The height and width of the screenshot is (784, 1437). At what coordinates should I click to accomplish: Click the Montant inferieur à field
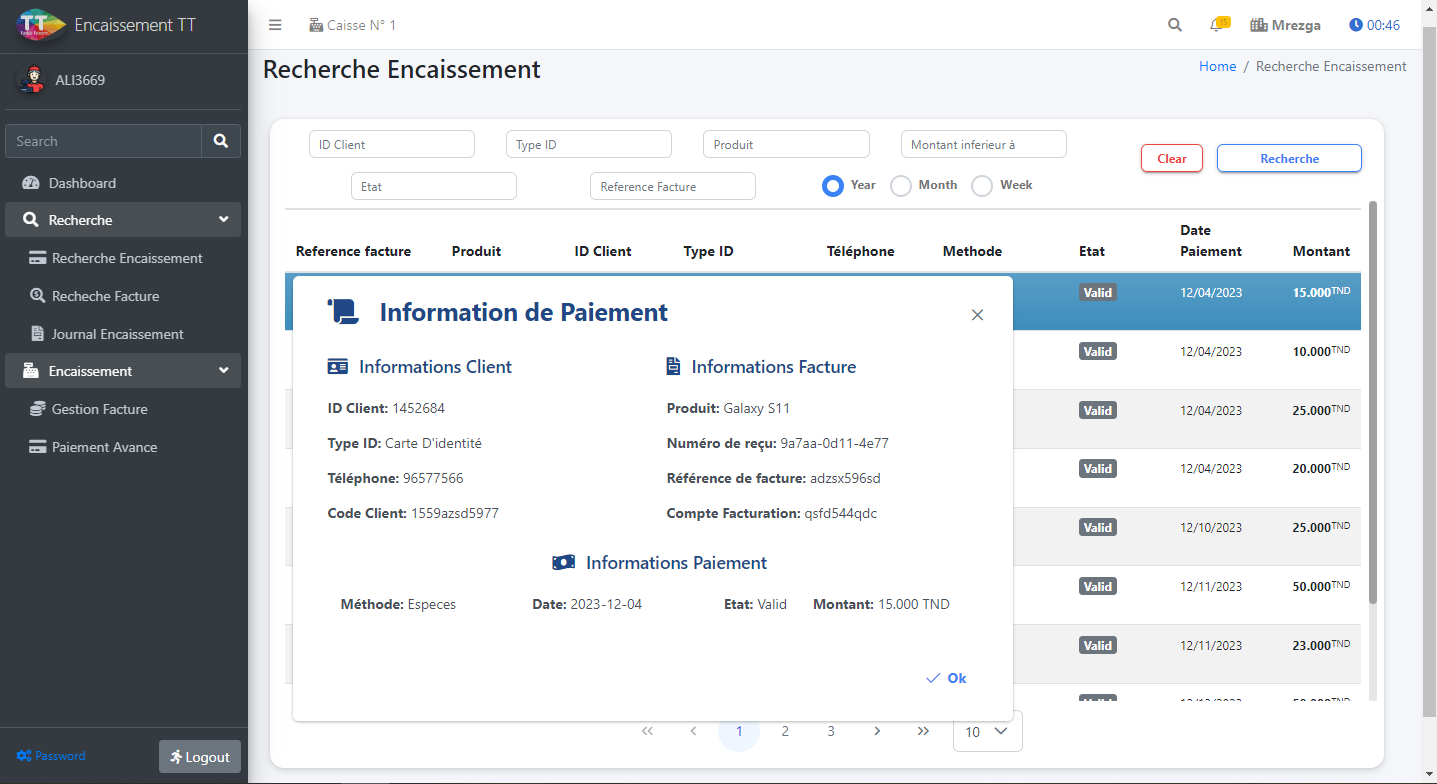click(x=984, y=144)
